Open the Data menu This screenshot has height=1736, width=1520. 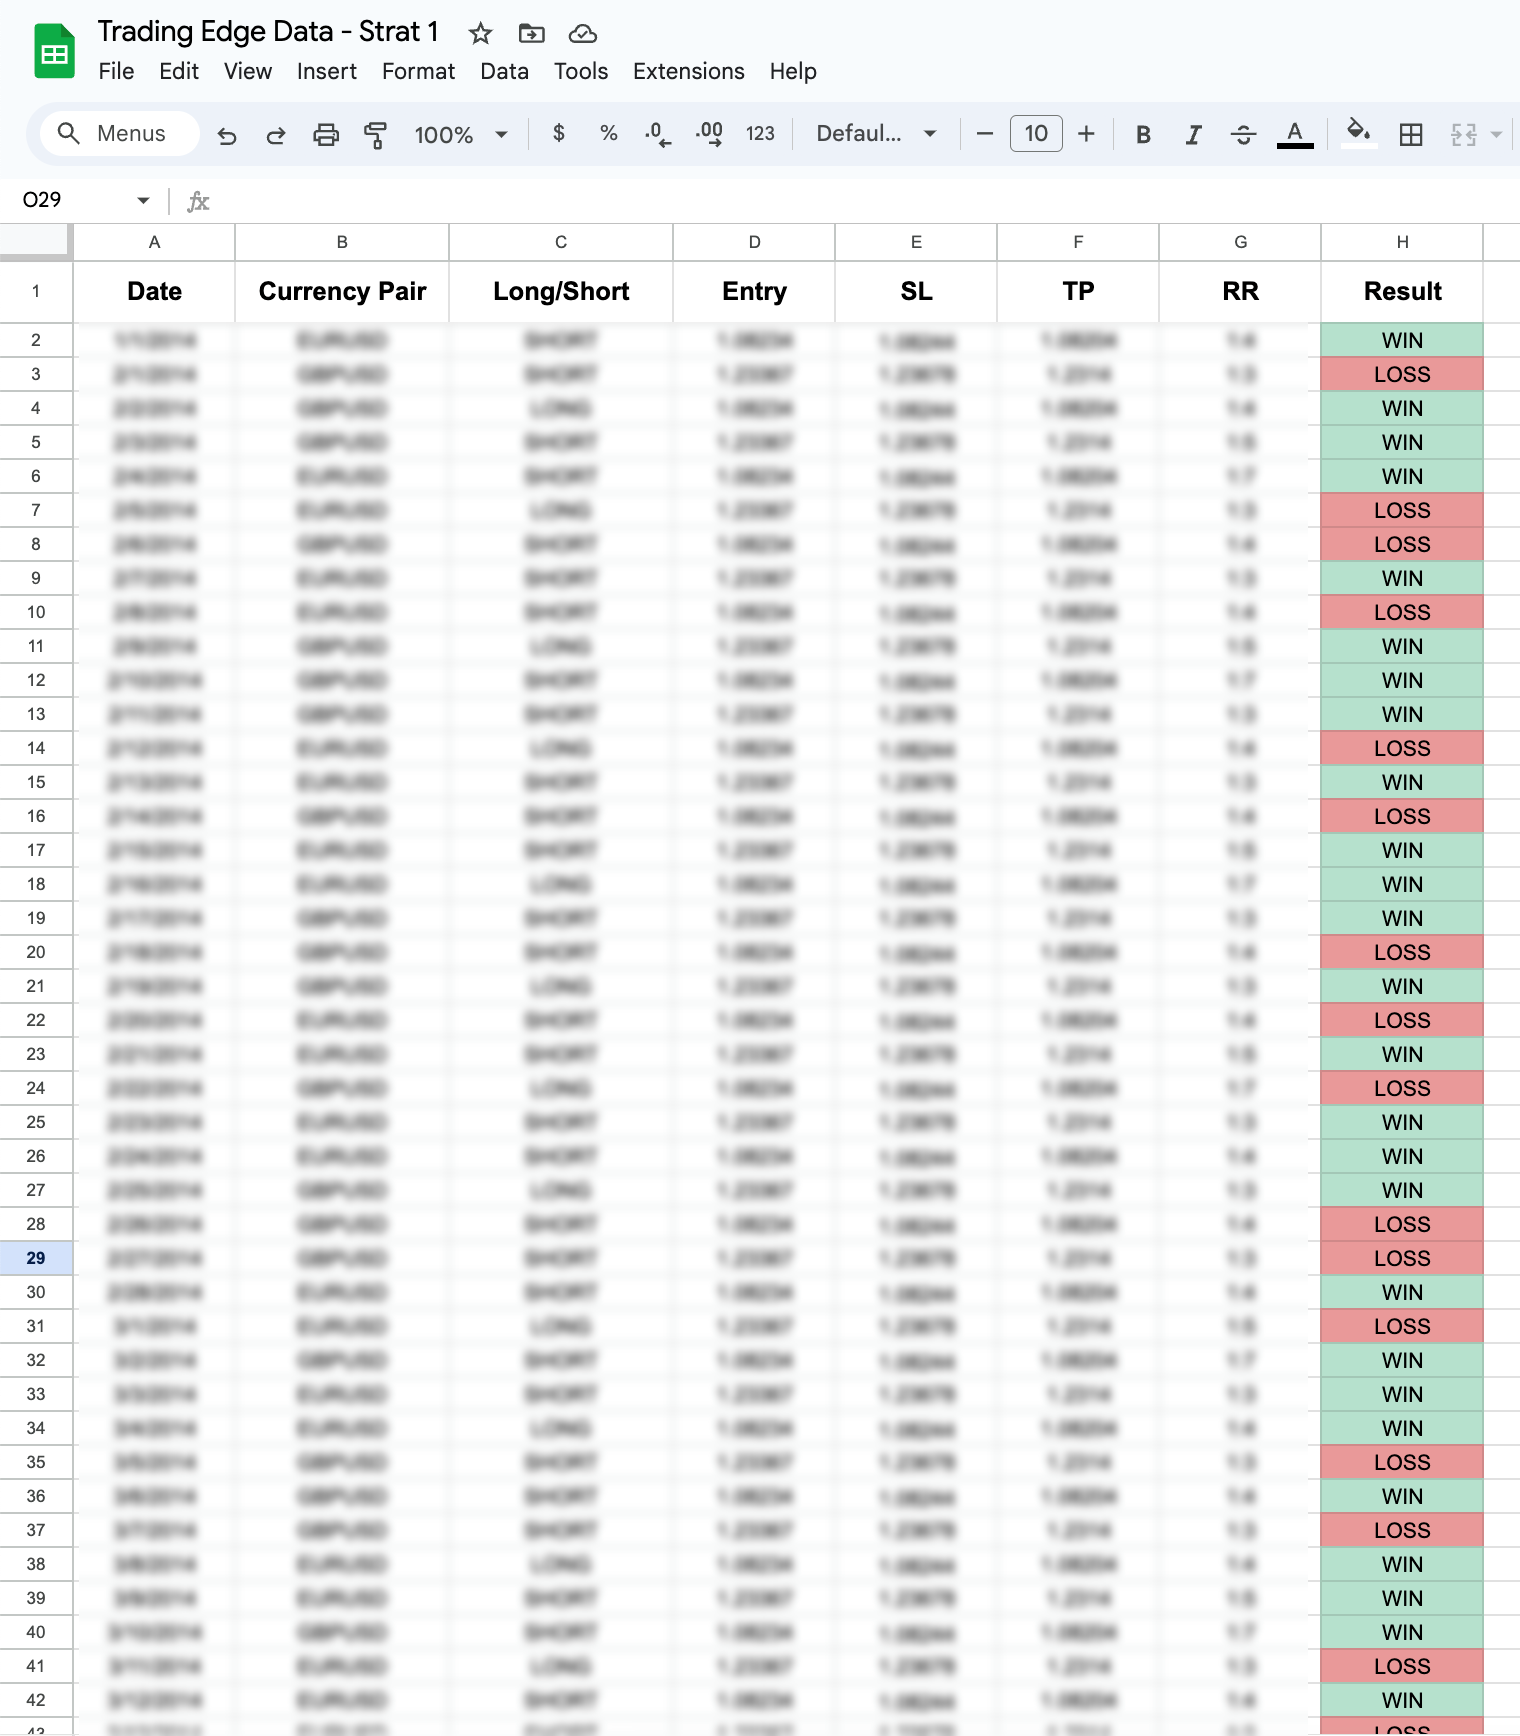pos(504,72)
